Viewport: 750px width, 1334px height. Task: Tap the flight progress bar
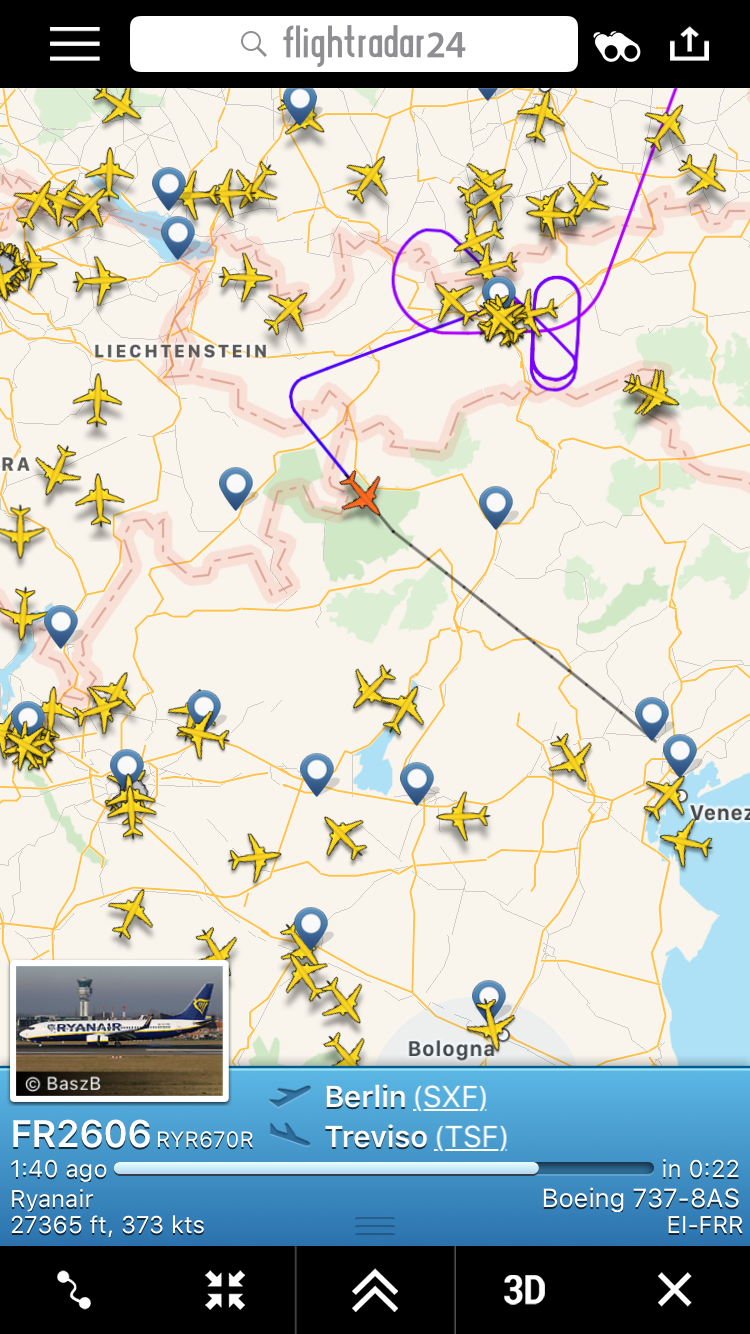pos(384,1168)
